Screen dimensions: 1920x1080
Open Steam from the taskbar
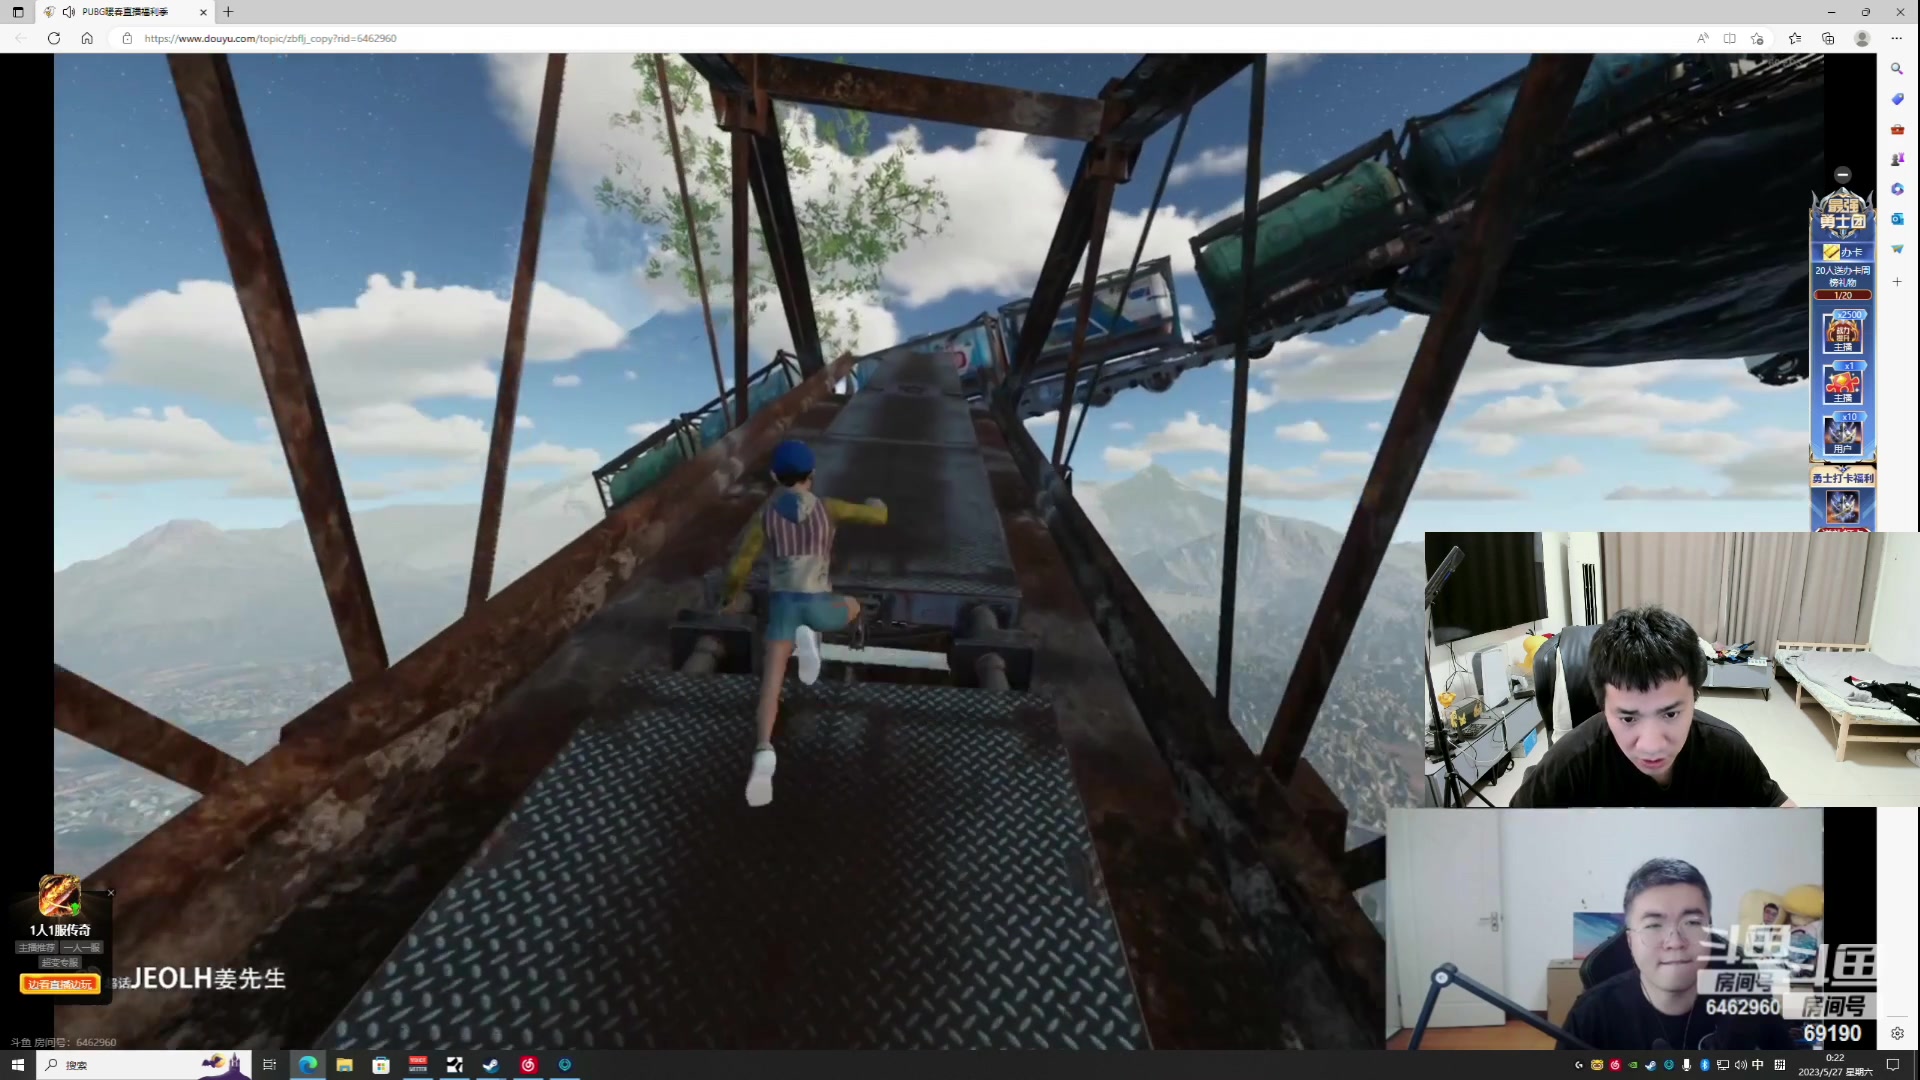point(491,1065)
